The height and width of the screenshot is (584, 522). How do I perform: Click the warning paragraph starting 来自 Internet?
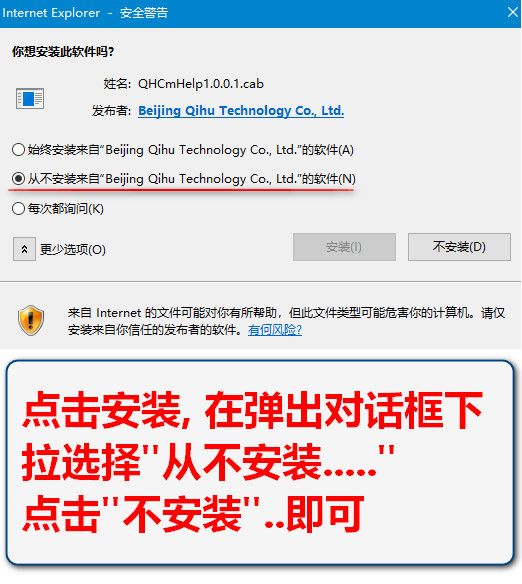(286, 321)
